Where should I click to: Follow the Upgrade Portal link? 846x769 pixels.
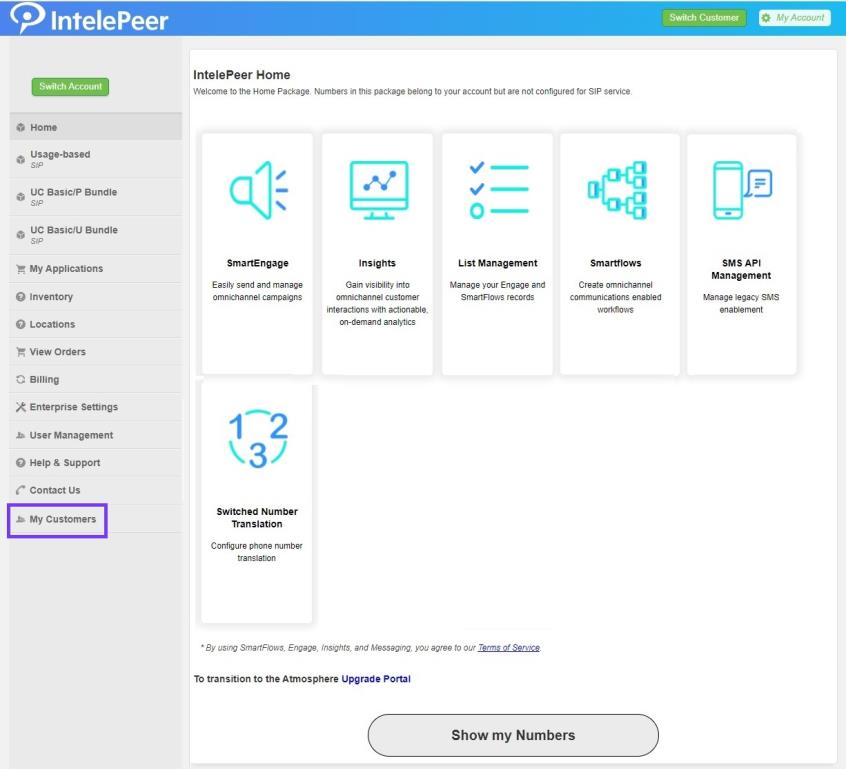[376, 679]
